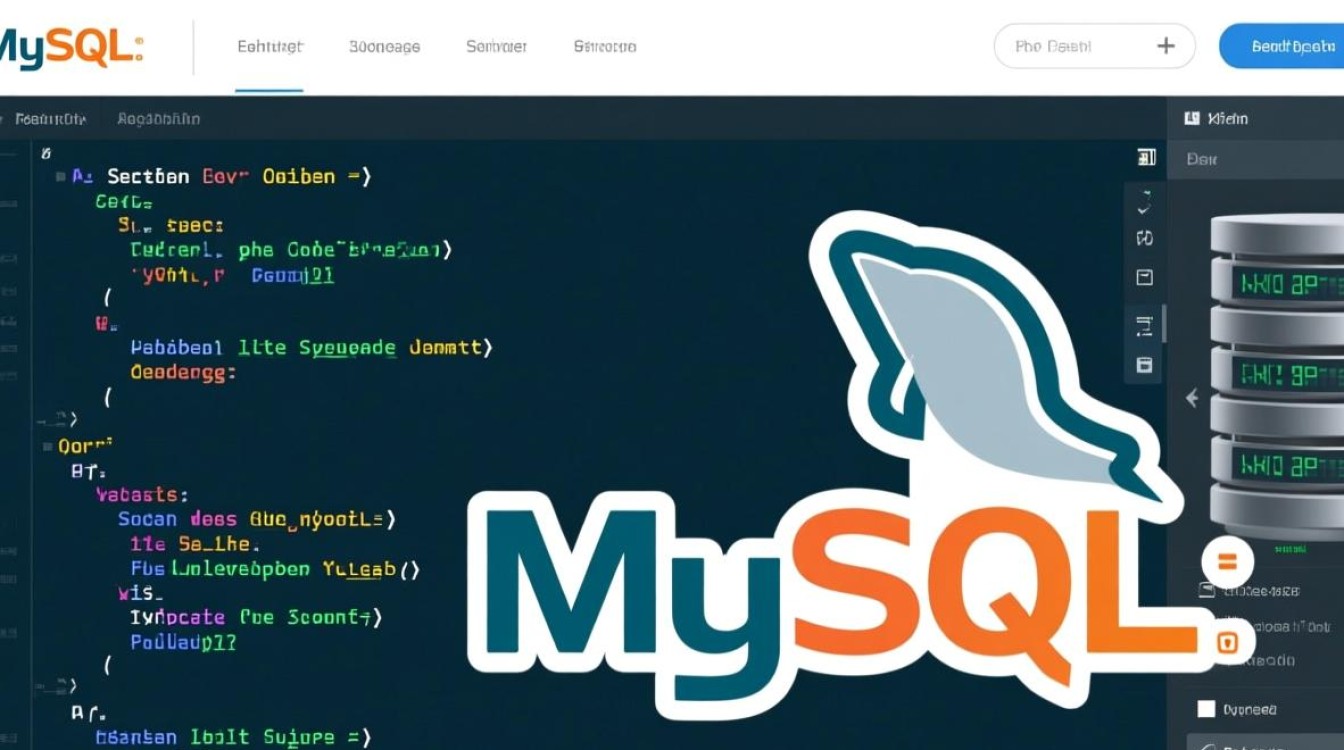Collapse the database panel using the left chevron
This screenshot has width=1344, height=750.
pyautogui.click(x=1191, y=398)
